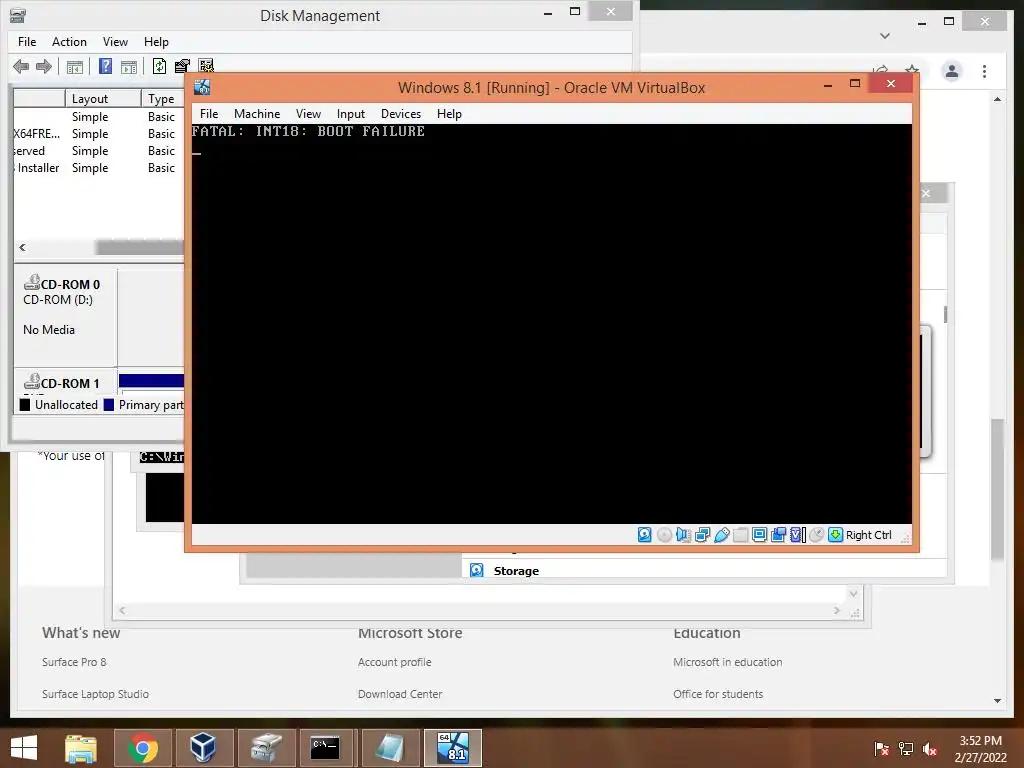Click the Type column header in Disk Management
This screenshot has height=768, width=1024.
click(163, 99)
